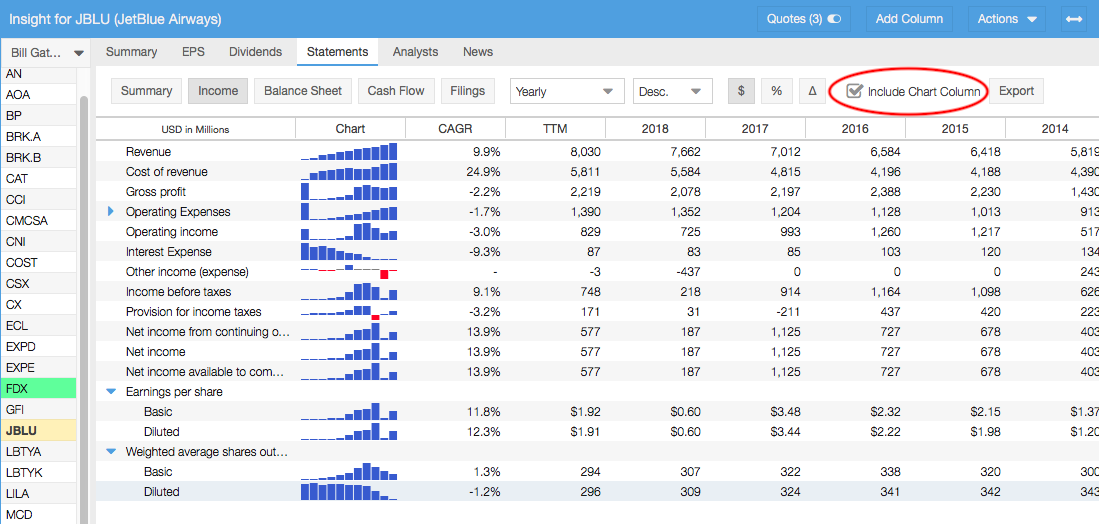Click the Diluted shares CAGR value -1.2%
1099x524 pixels.
pos(484,492)
